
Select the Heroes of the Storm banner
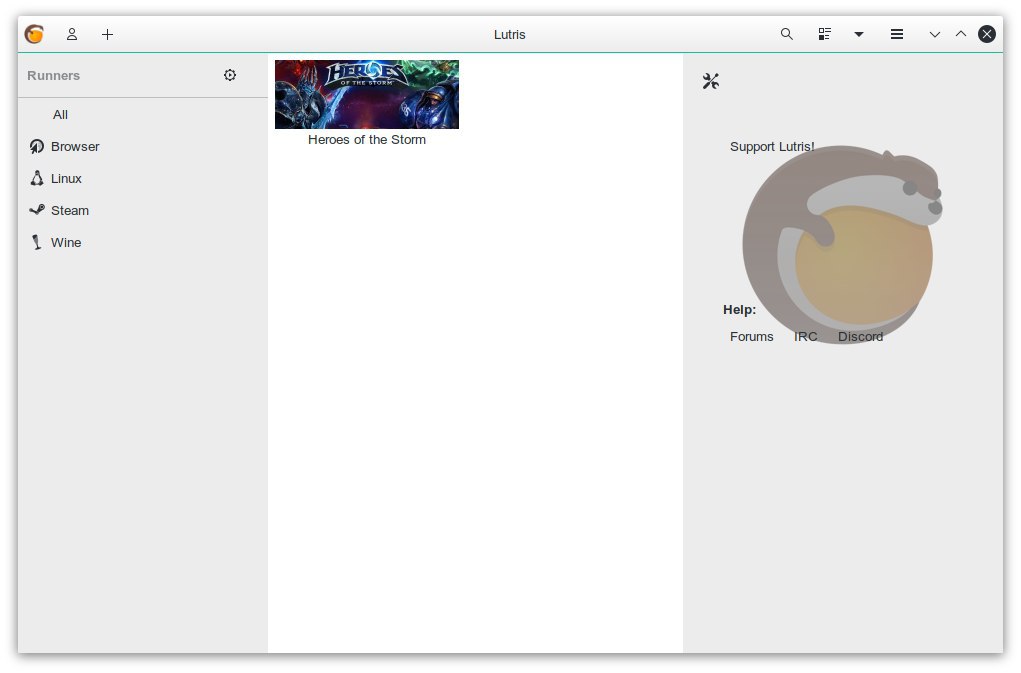tap(367, 94)
